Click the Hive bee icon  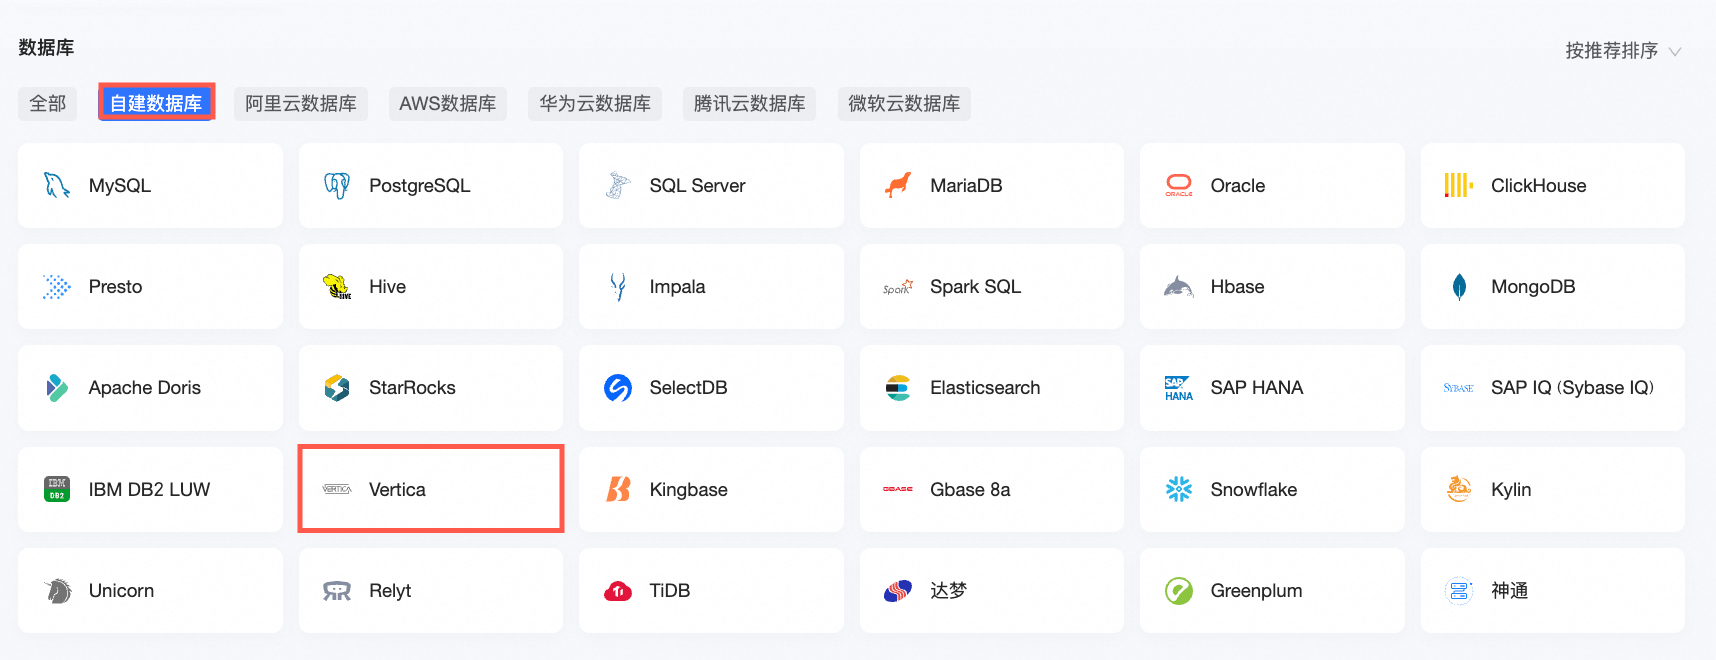[337, 287]
